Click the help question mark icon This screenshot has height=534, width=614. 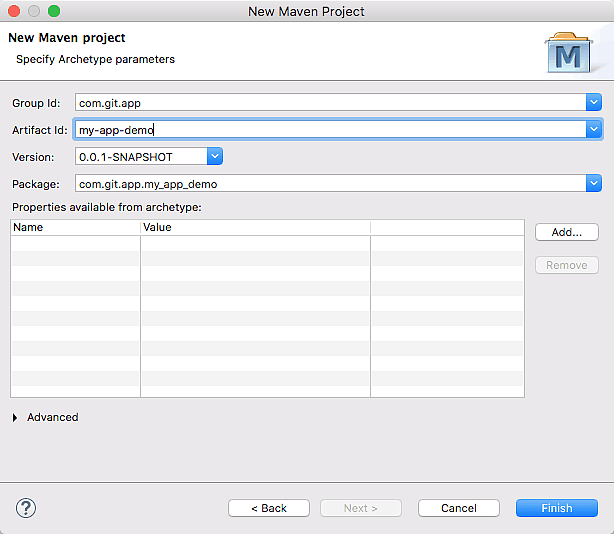click(26, 508)
